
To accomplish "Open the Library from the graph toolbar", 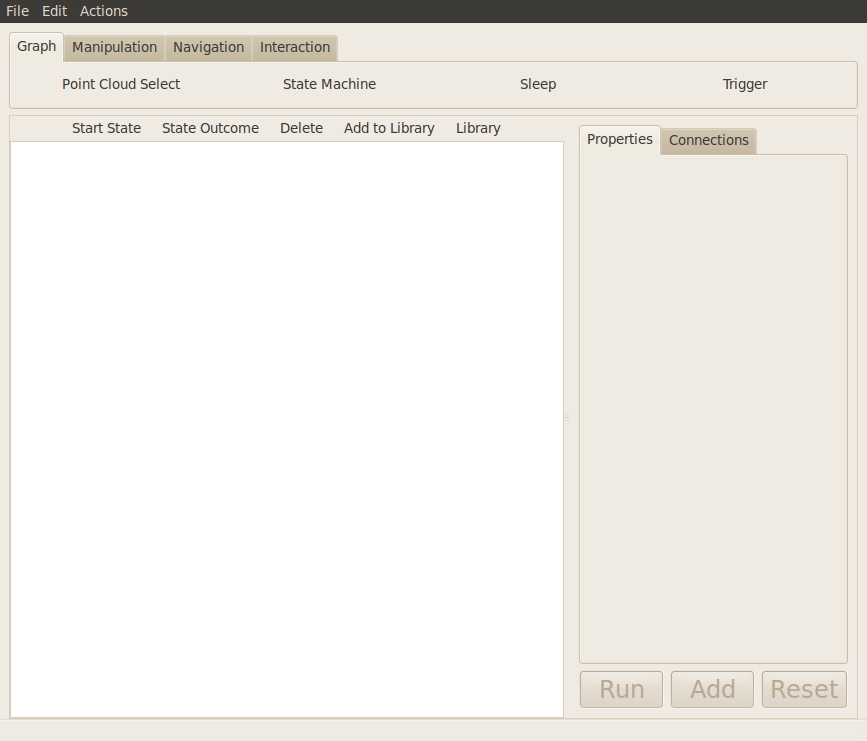I will click(x=478, y=128).
